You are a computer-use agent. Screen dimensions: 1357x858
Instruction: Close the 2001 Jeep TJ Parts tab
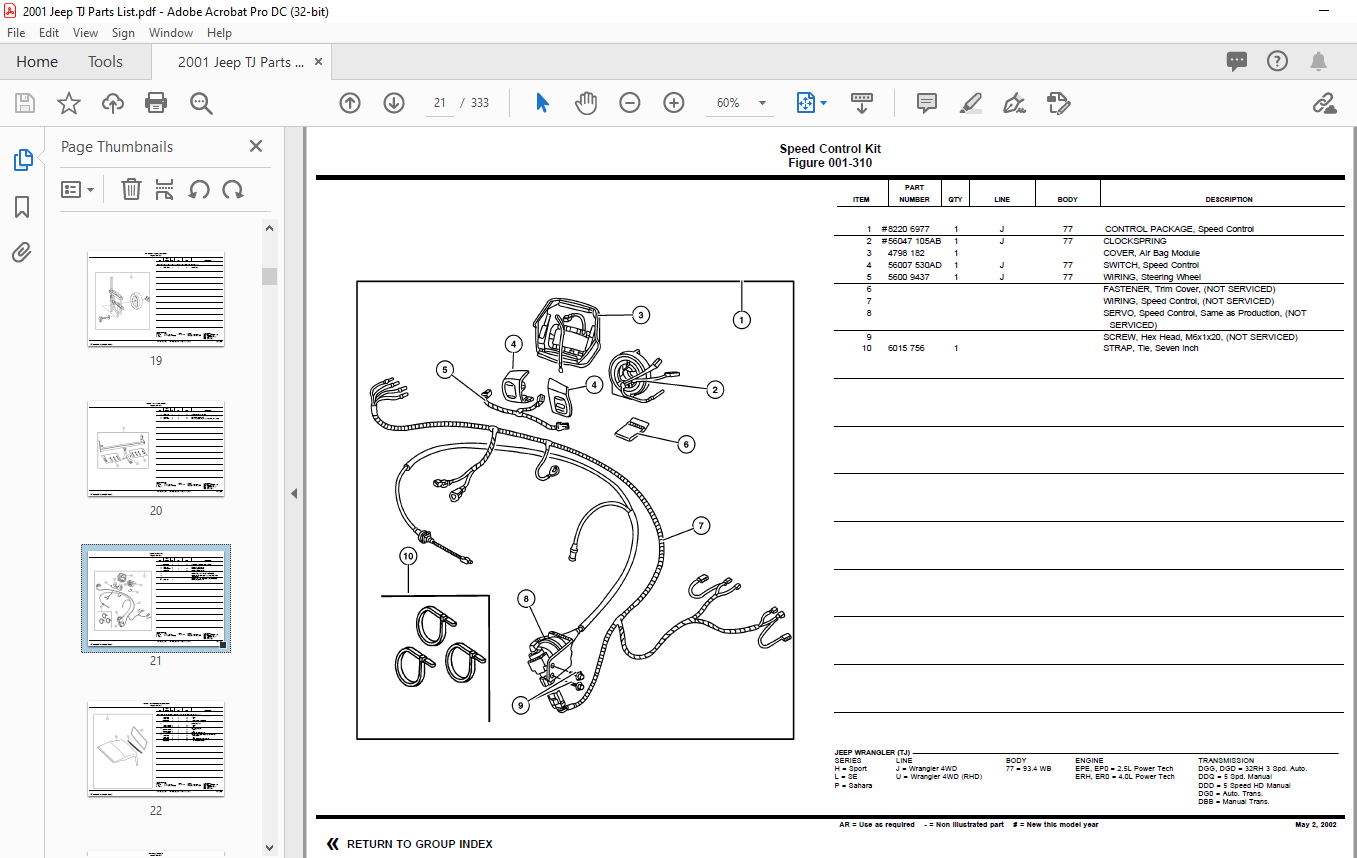click(319, 62)
